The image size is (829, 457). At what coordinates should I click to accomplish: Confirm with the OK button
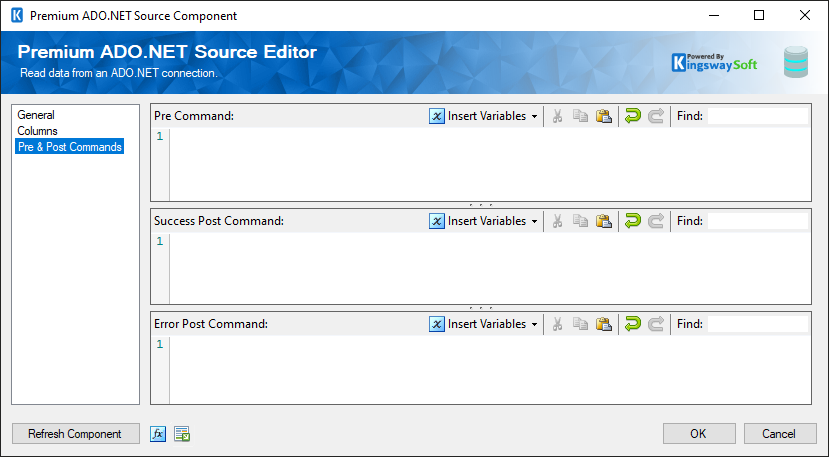coord(698,434)
